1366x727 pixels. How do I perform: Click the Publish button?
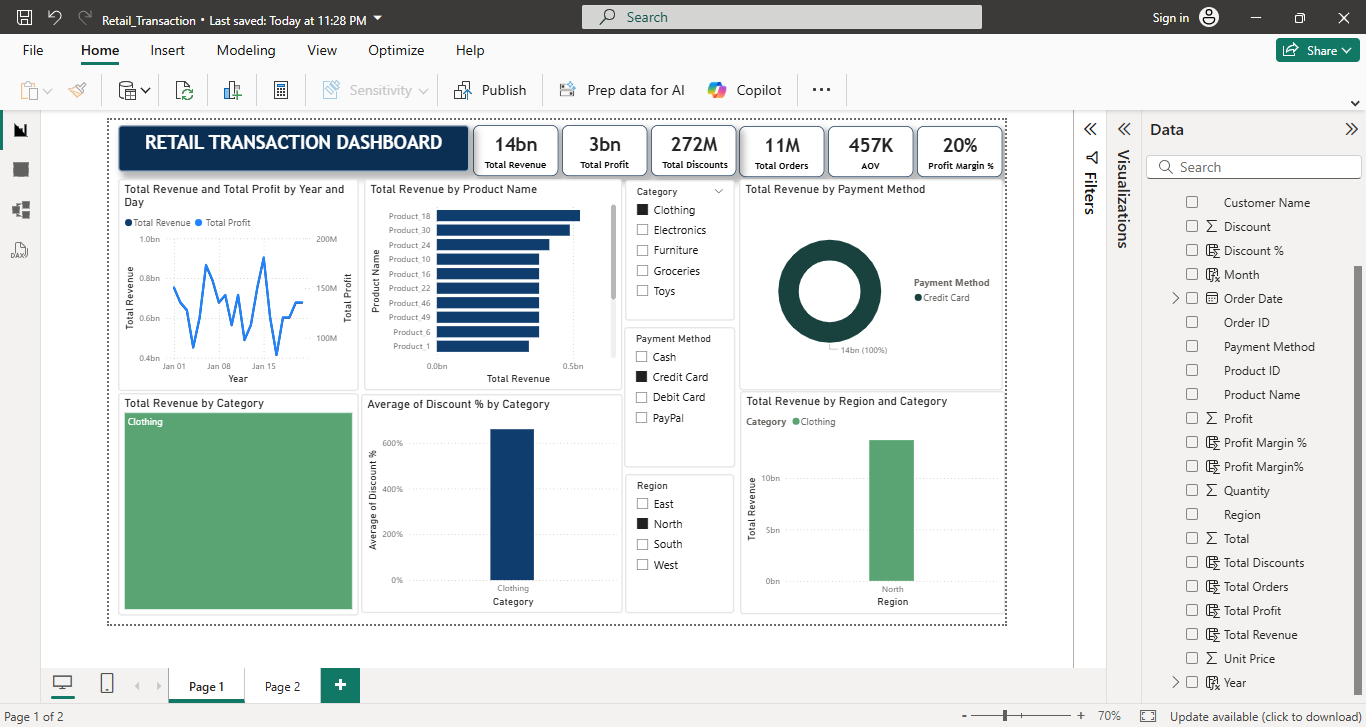coord(490,89)
